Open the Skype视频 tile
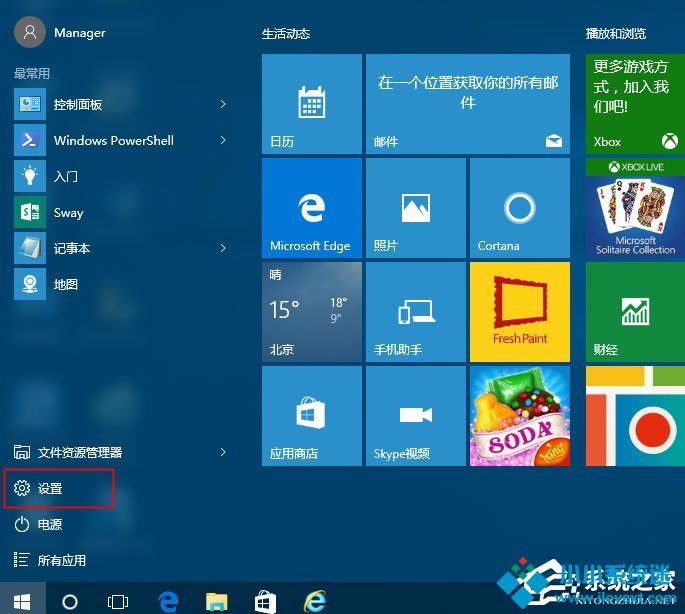 [x=416, y=416]
